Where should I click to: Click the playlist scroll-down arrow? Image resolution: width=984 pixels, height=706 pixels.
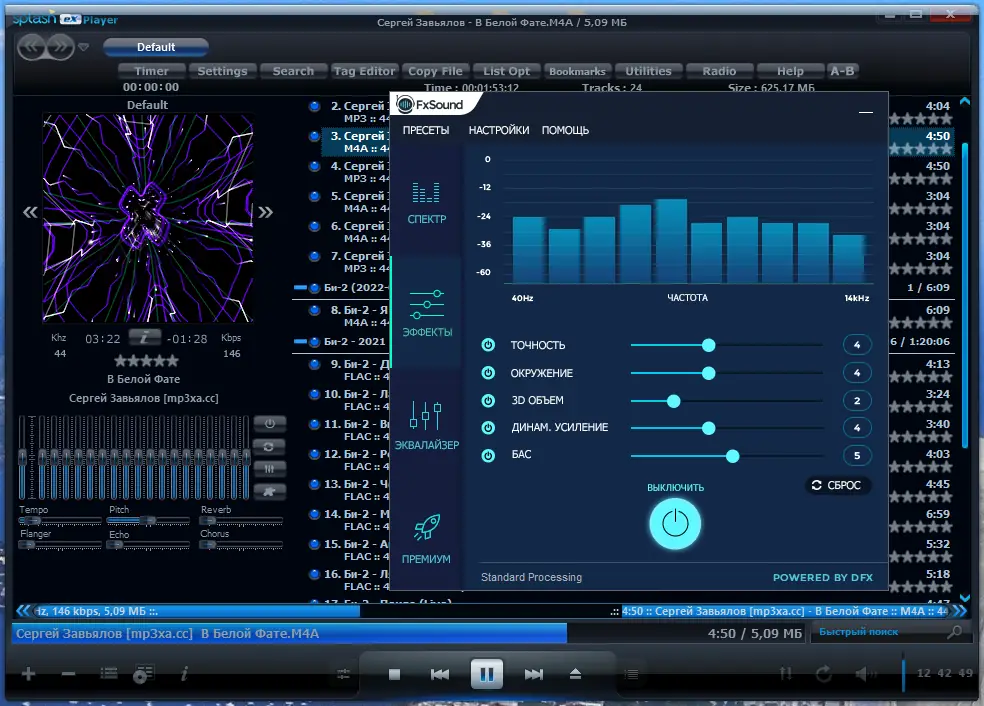tap(965, 597)
